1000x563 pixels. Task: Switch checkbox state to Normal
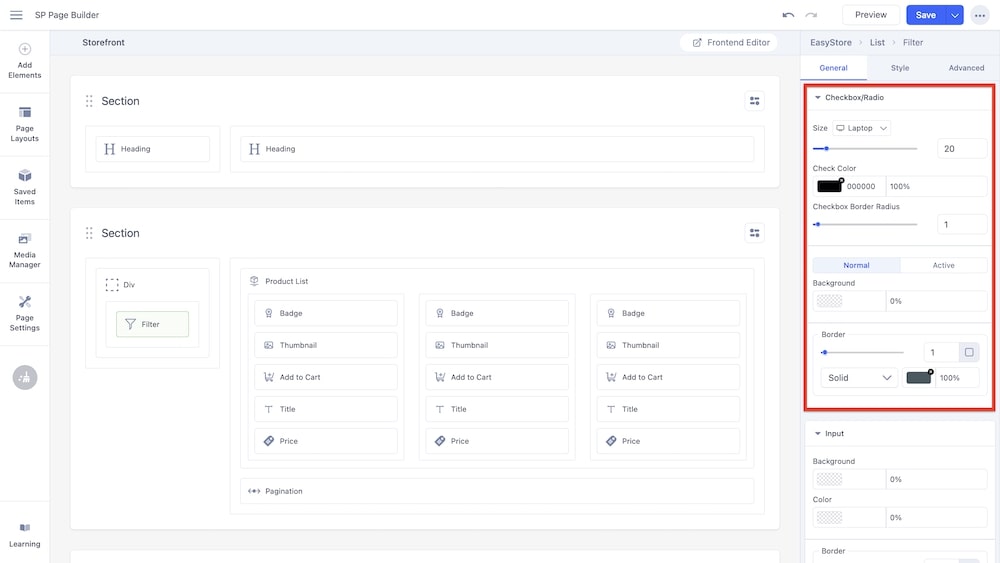pos(856,265)
